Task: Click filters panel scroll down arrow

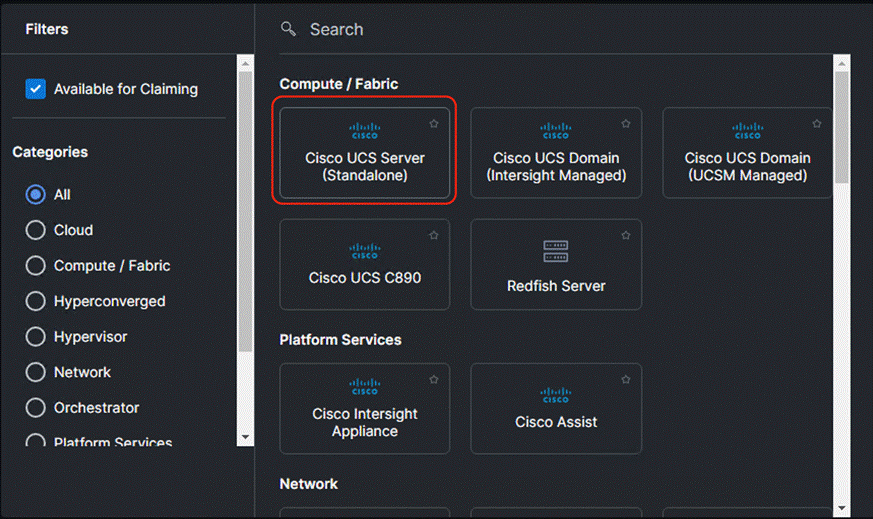Action: point(245,437)
